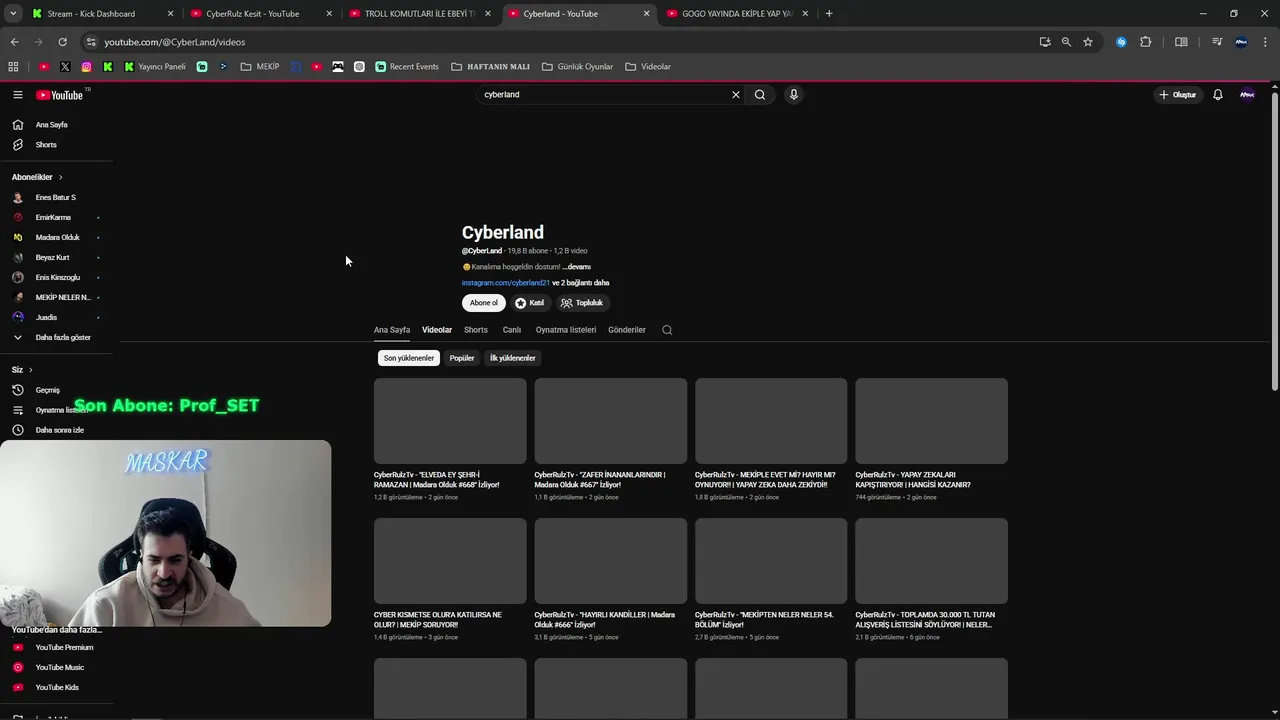Open the tab search dropdown arrow
This screenshot has height=720, width=1280.
click(x=13, y=14)
